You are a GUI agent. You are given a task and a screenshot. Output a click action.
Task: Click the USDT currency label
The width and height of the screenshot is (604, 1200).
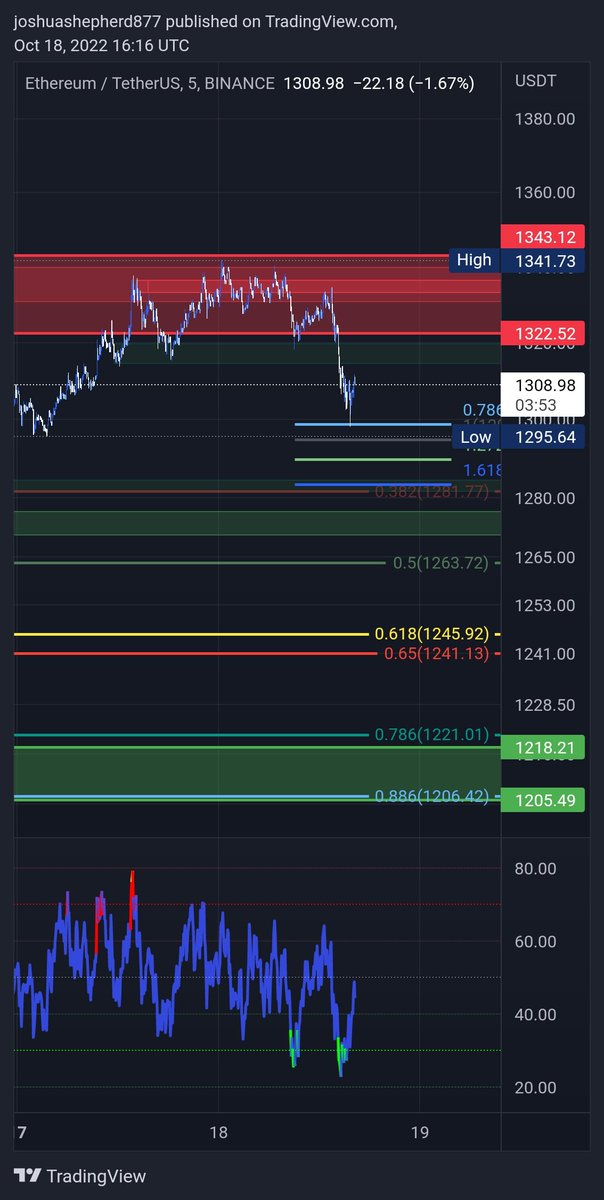pyautogui.click(x=535, y=81)
